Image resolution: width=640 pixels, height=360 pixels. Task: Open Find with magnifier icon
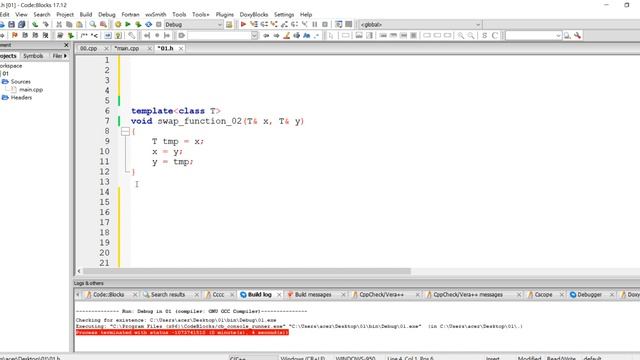click(93, 24)
